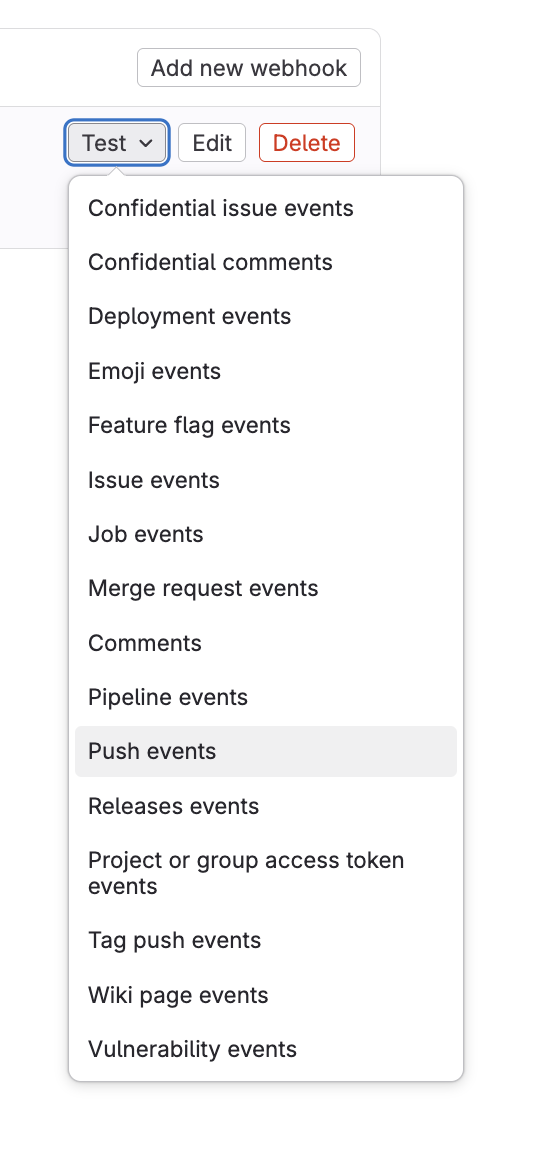Select Feature flag events

pos(266,425)
